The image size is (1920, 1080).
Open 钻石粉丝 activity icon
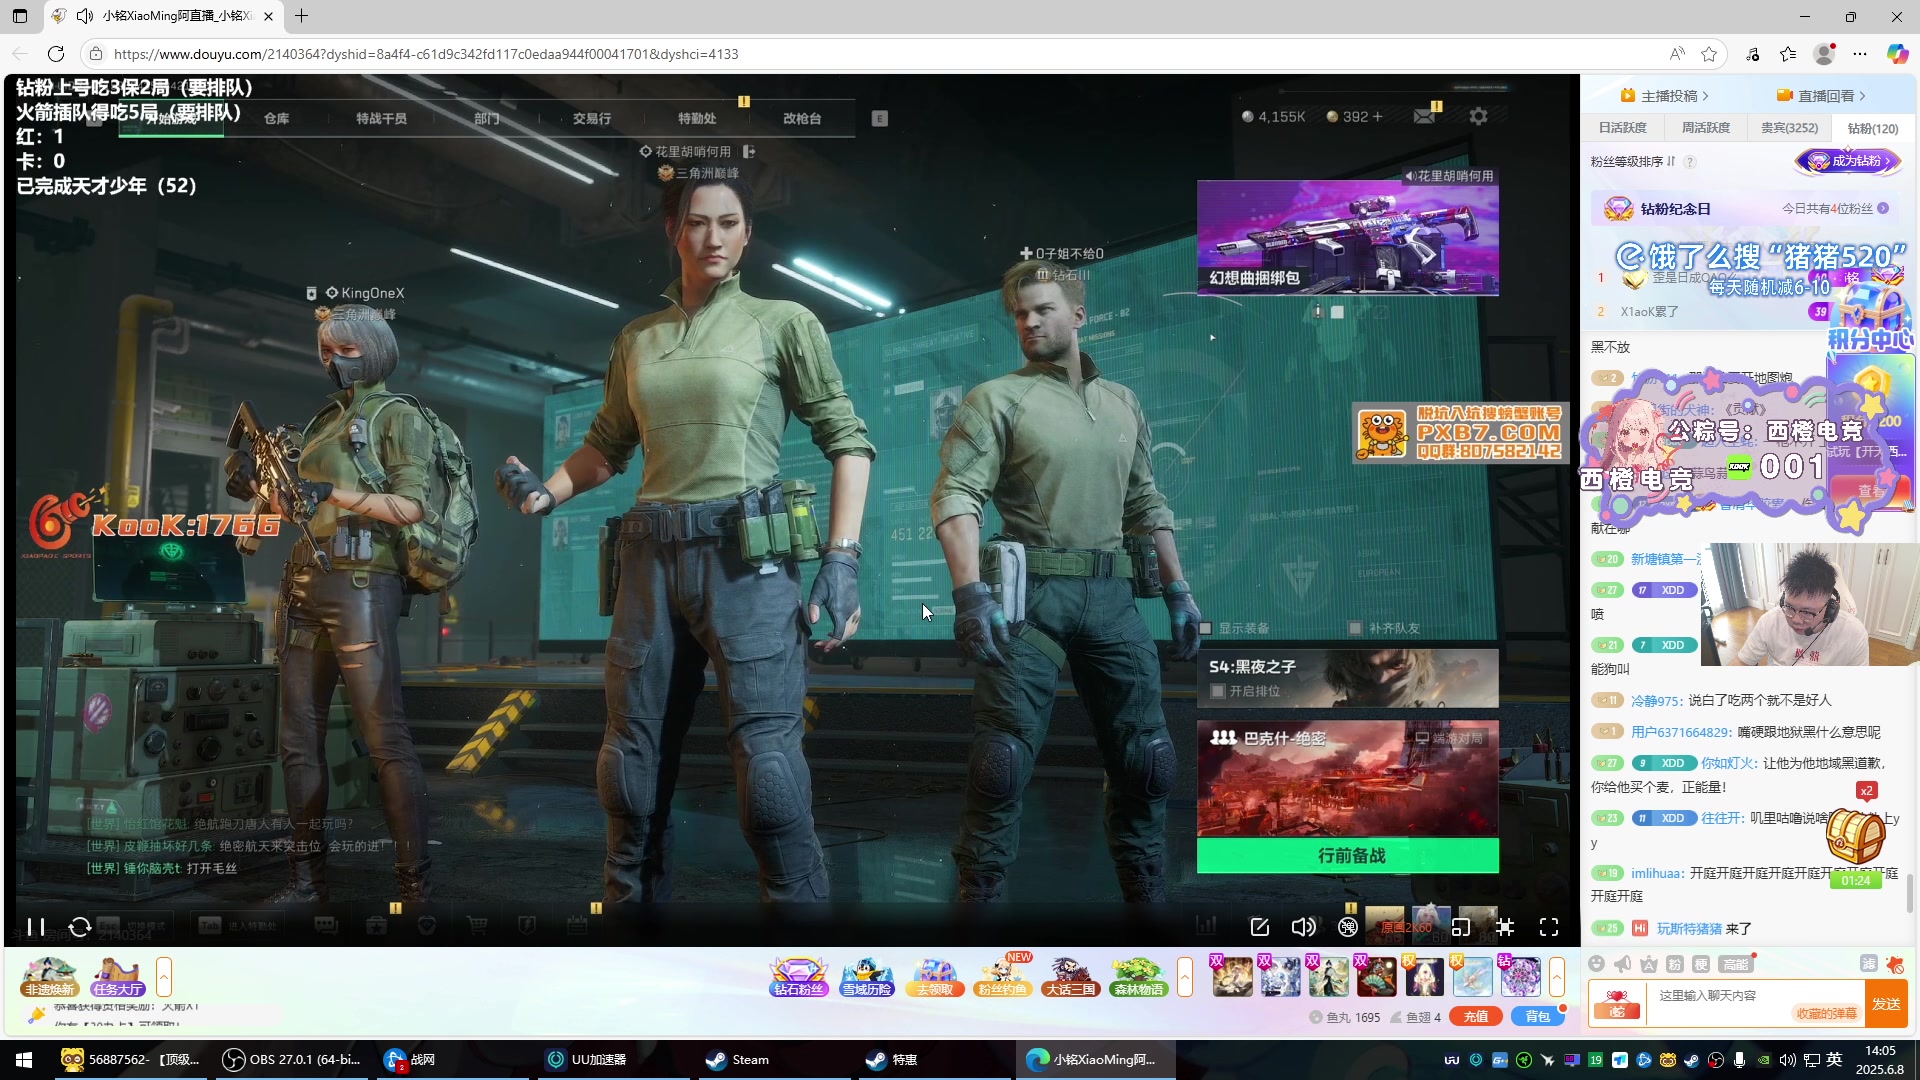point(799,977)
